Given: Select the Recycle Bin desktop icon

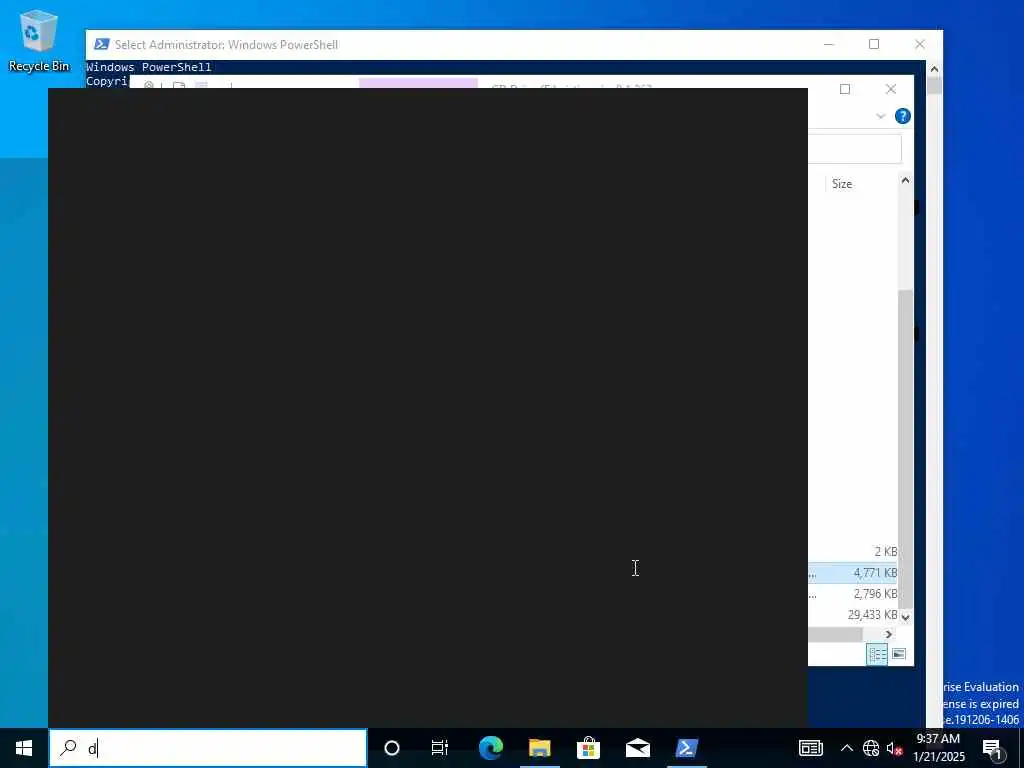Looking at the screenshot, I should (39, 40).
